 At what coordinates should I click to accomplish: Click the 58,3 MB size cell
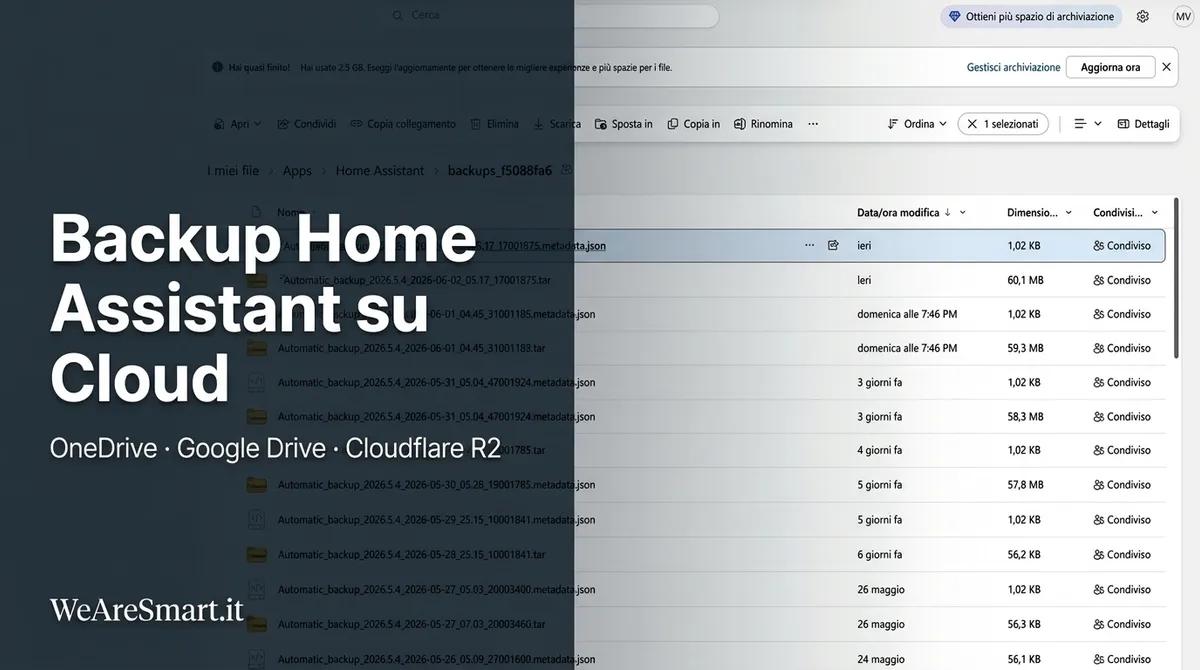(1025, 416)
